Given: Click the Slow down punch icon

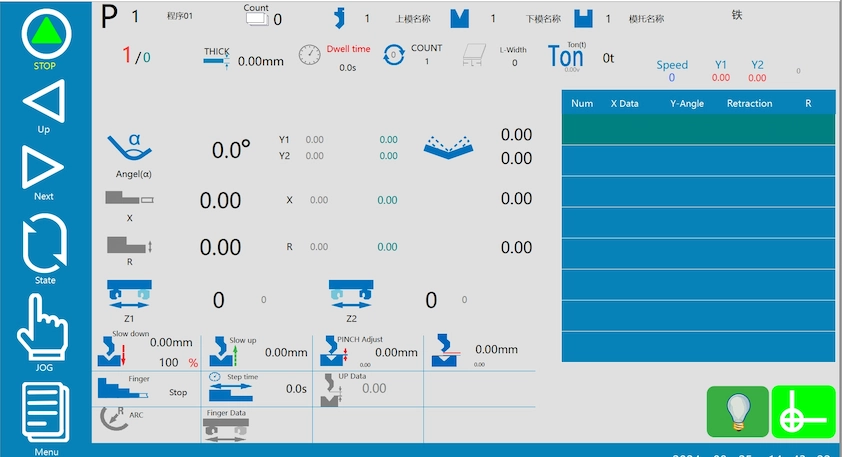Looking at the screenshot, I should [112, 352].
